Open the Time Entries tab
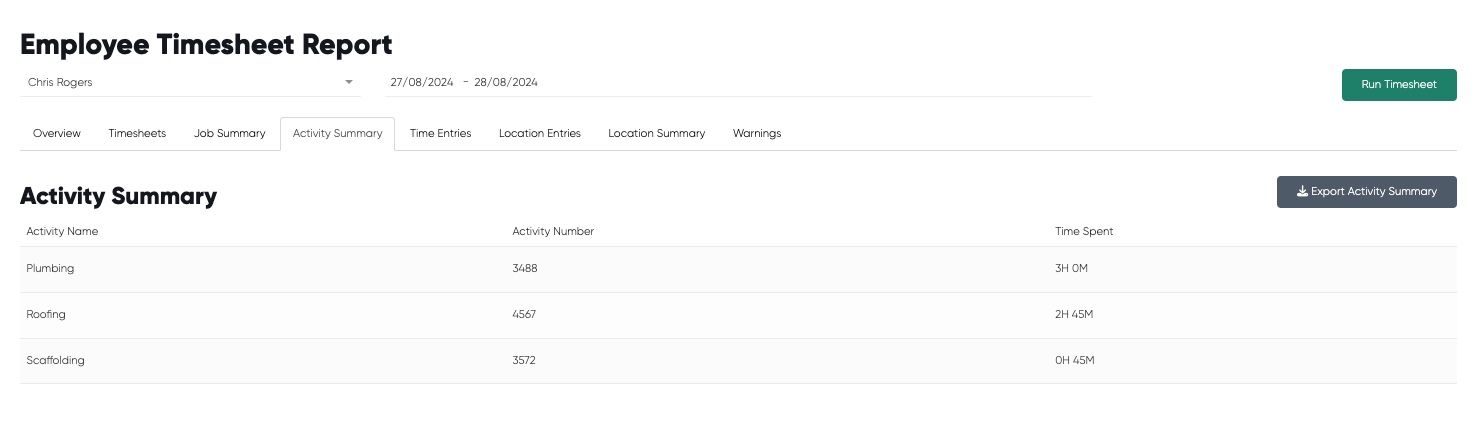1476x425 pixels. (x=441, y=133)
